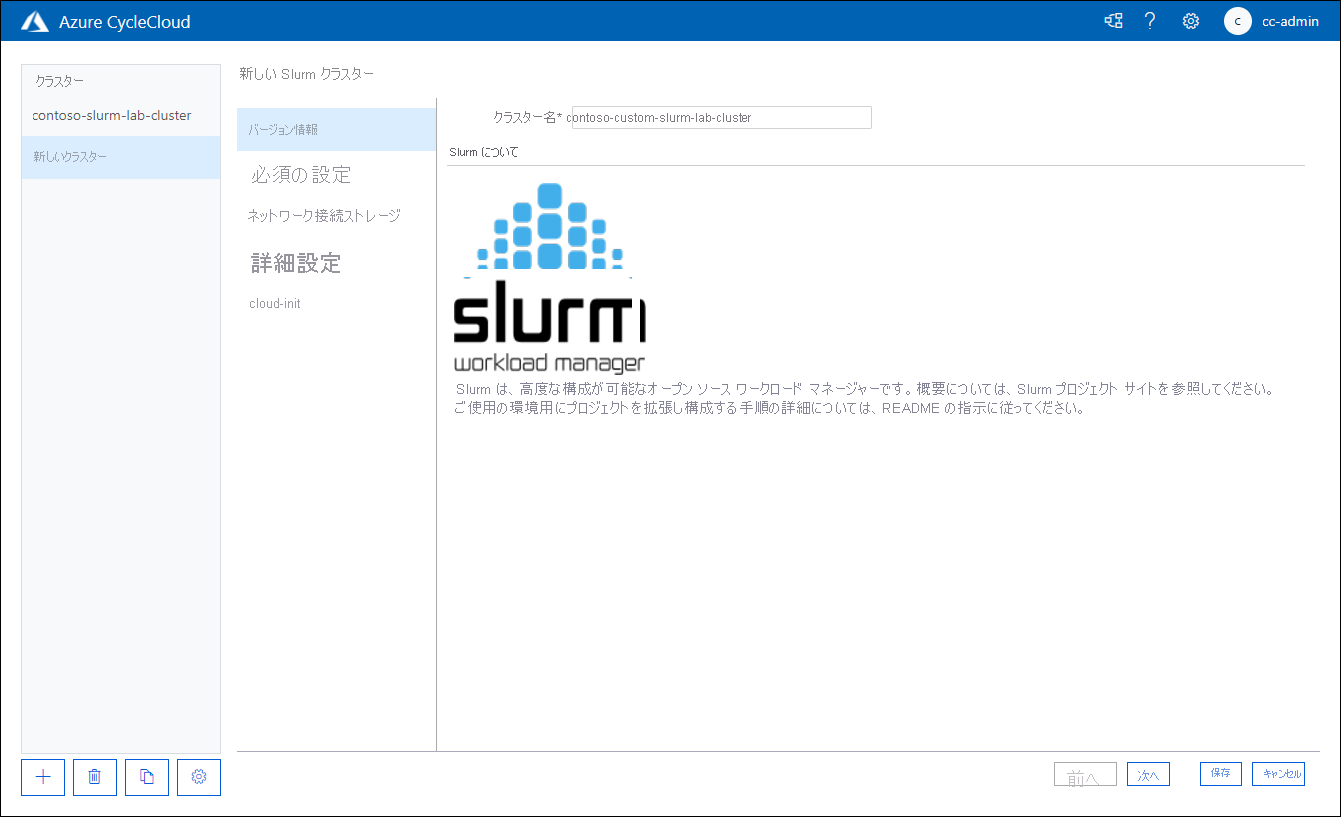Click the copy icon to duplicate a cluster
The width and height of the screenshot is (1341, 817).
coord(146,777)
